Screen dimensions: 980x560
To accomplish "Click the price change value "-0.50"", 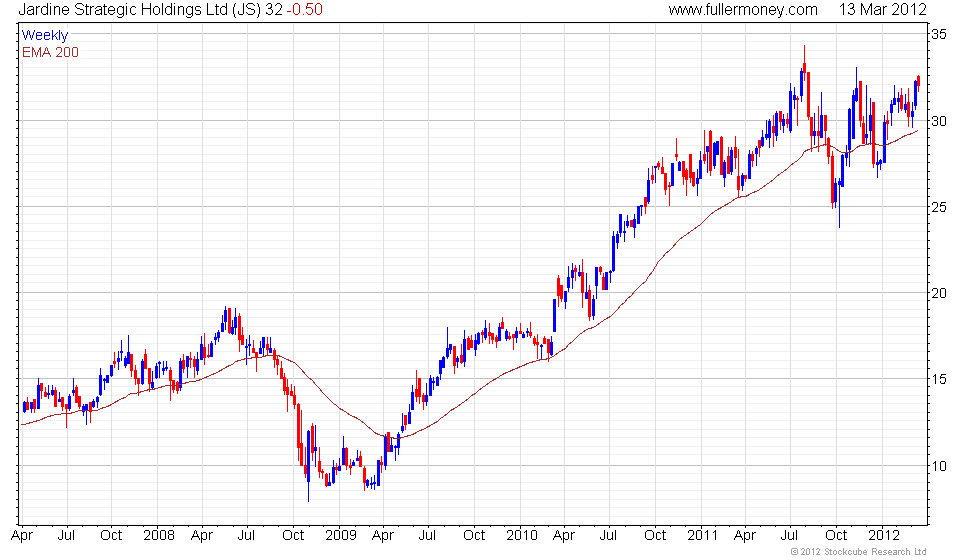I will click(x=304, y=9).
